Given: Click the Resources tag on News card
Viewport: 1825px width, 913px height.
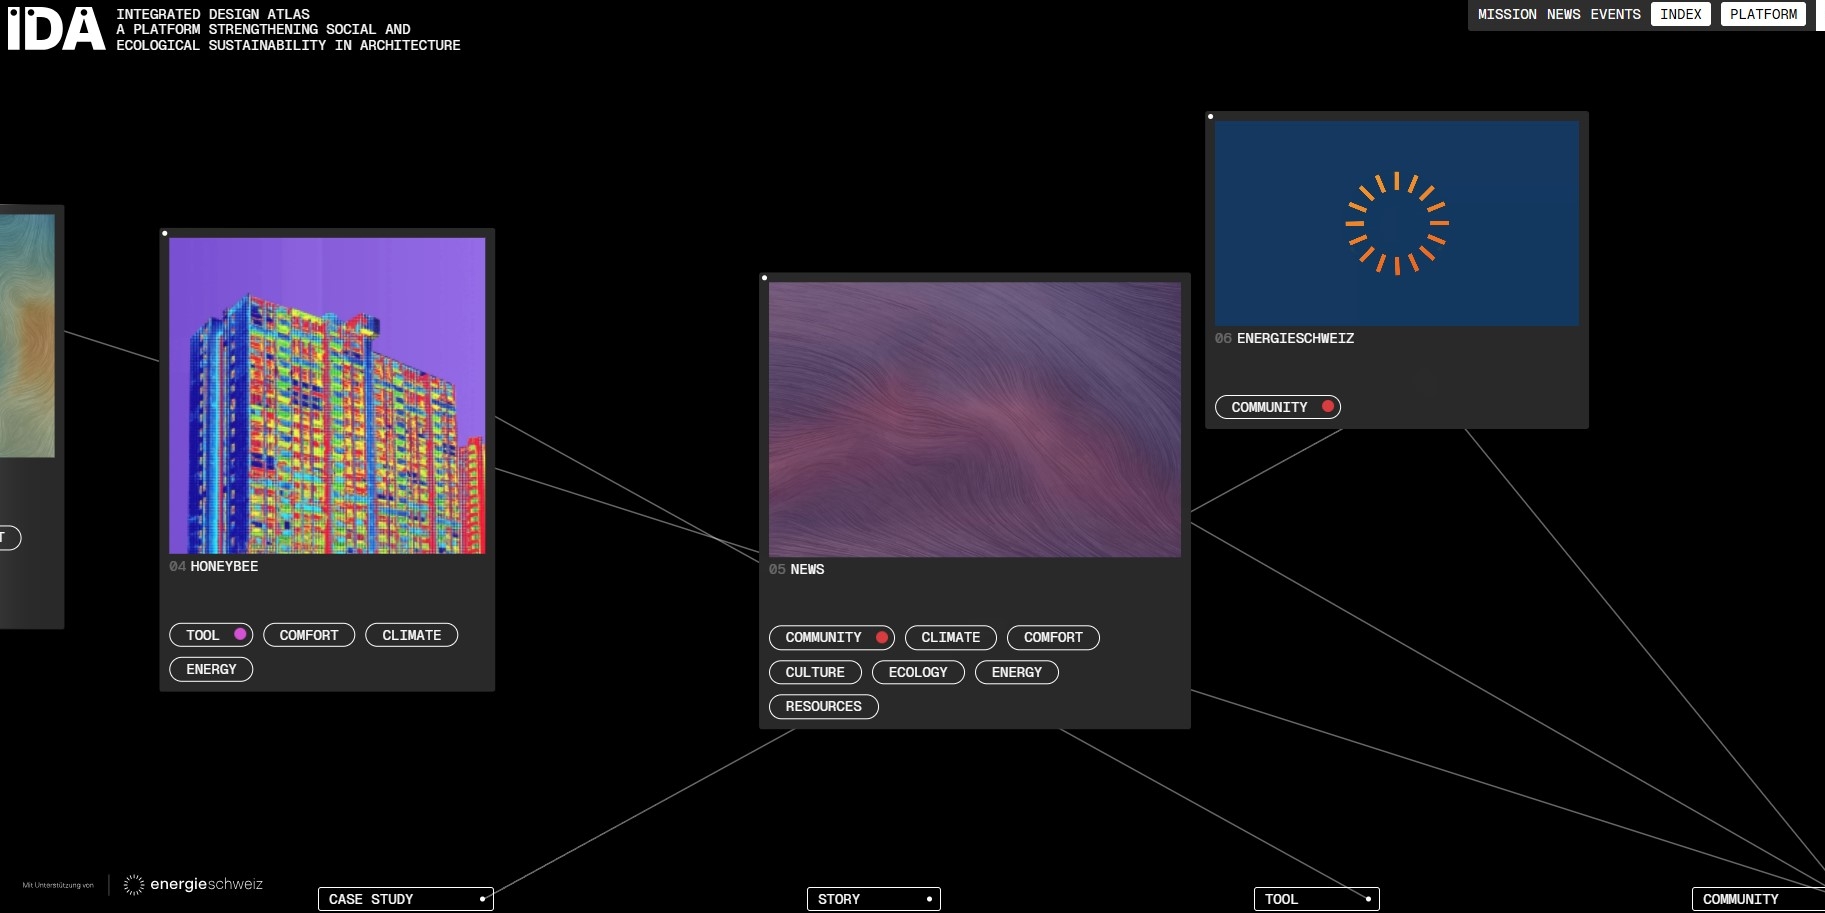Looking at the screenshot, I should (x=823, y=707).
